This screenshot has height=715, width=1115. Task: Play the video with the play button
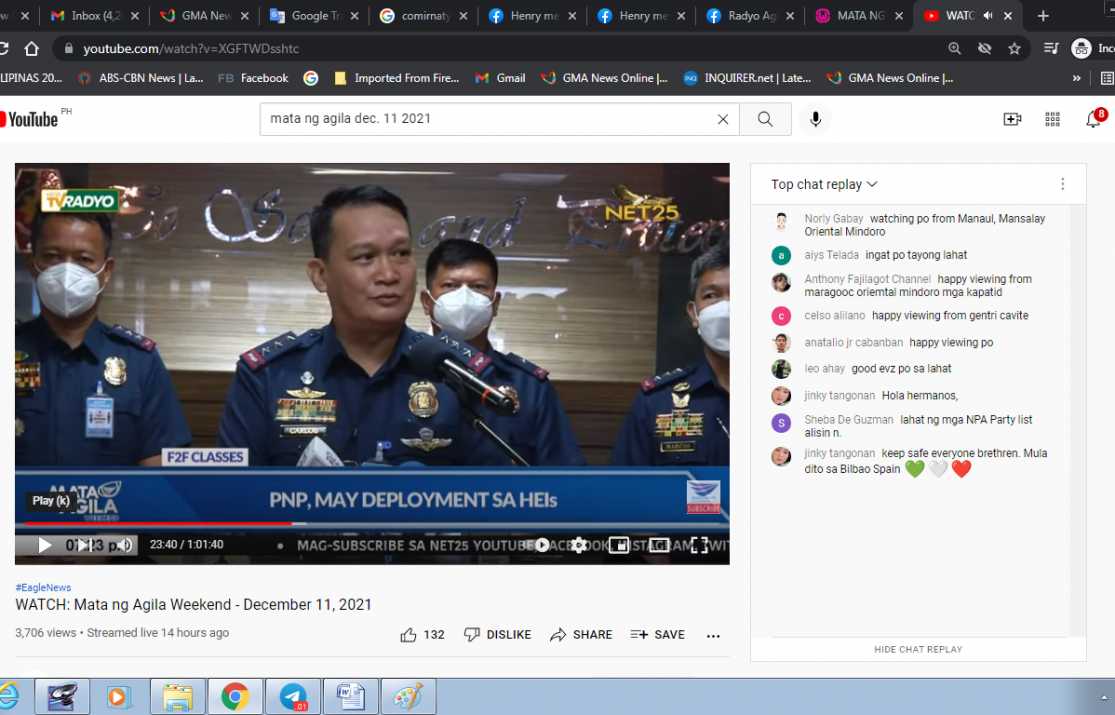point(44,545)
